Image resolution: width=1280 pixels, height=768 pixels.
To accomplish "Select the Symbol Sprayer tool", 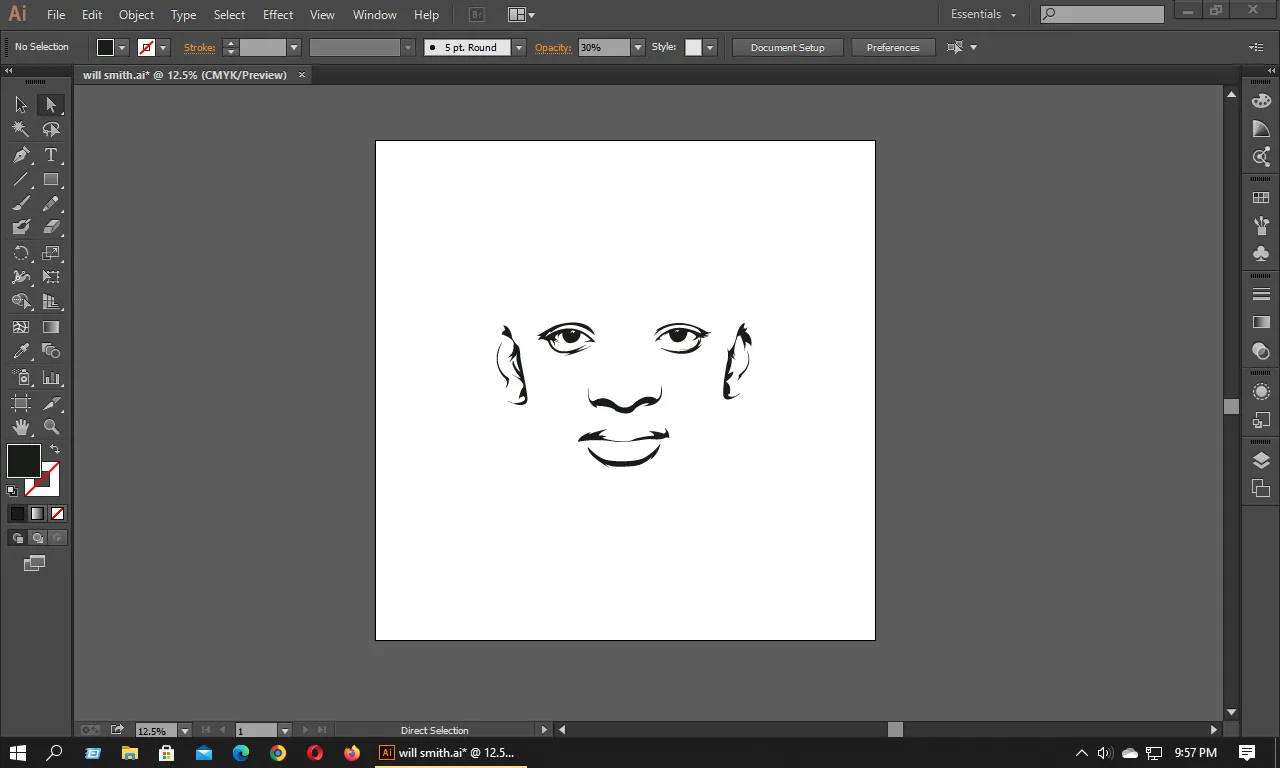I will pyautogui.click(x=21, y=378).
